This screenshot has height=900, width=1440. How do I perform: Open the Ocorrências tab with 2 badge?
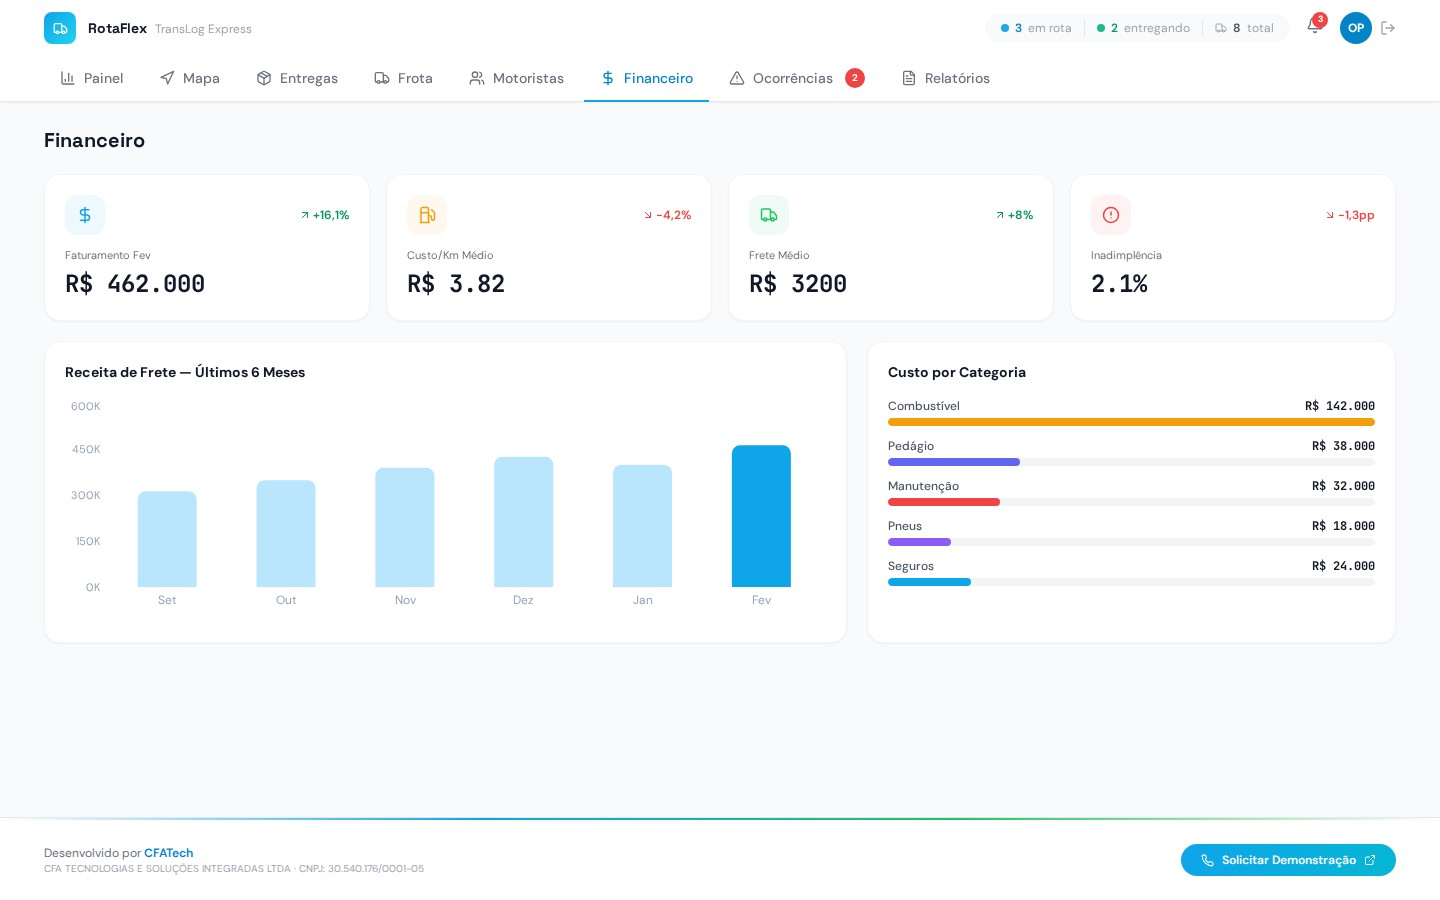(x=793, y=78)
